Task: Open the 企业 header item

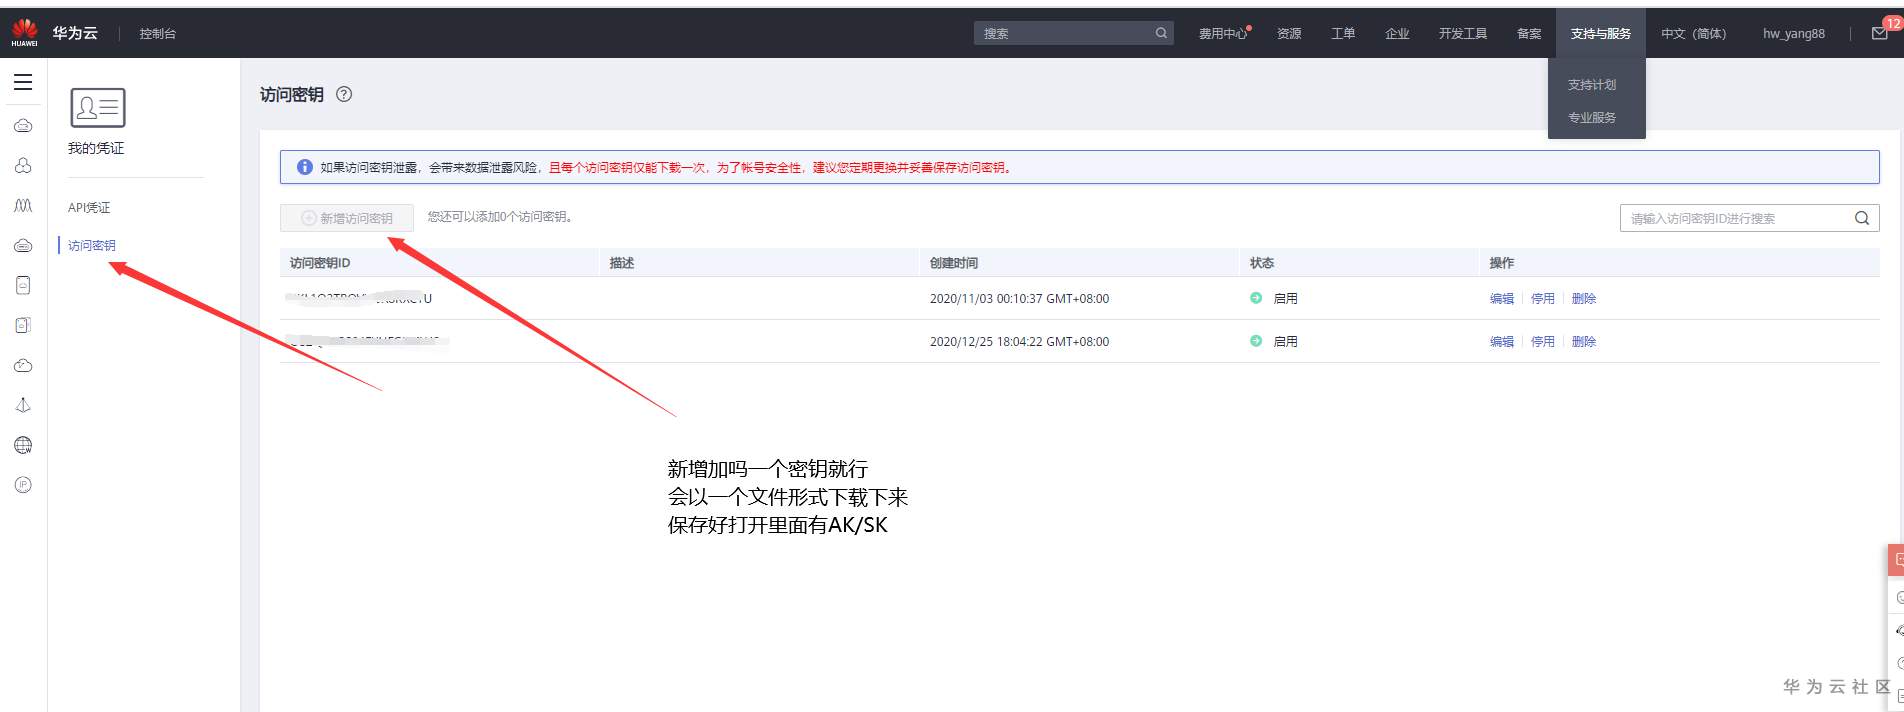Action: (1397, 33)
